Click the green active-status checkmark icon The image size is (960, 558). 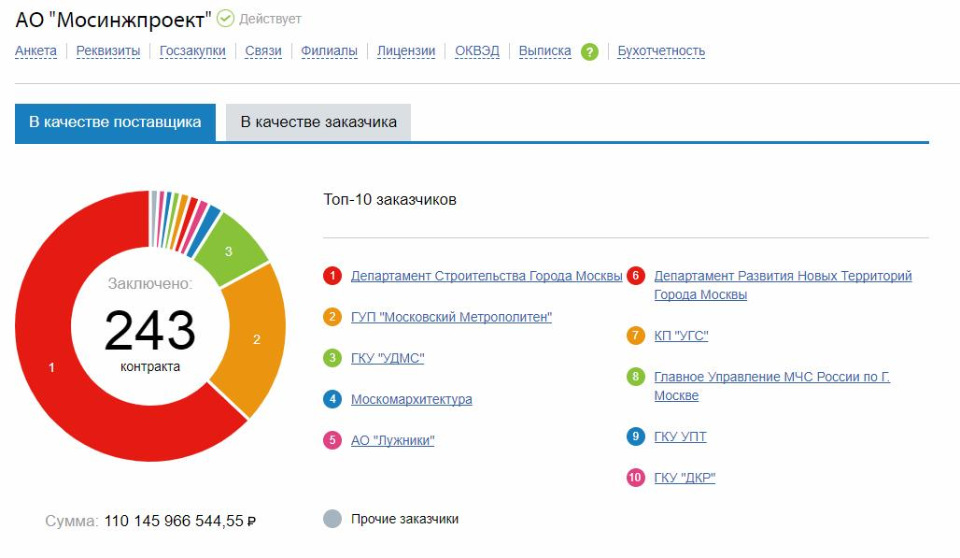pyautogui.click(x=225, y=19)
